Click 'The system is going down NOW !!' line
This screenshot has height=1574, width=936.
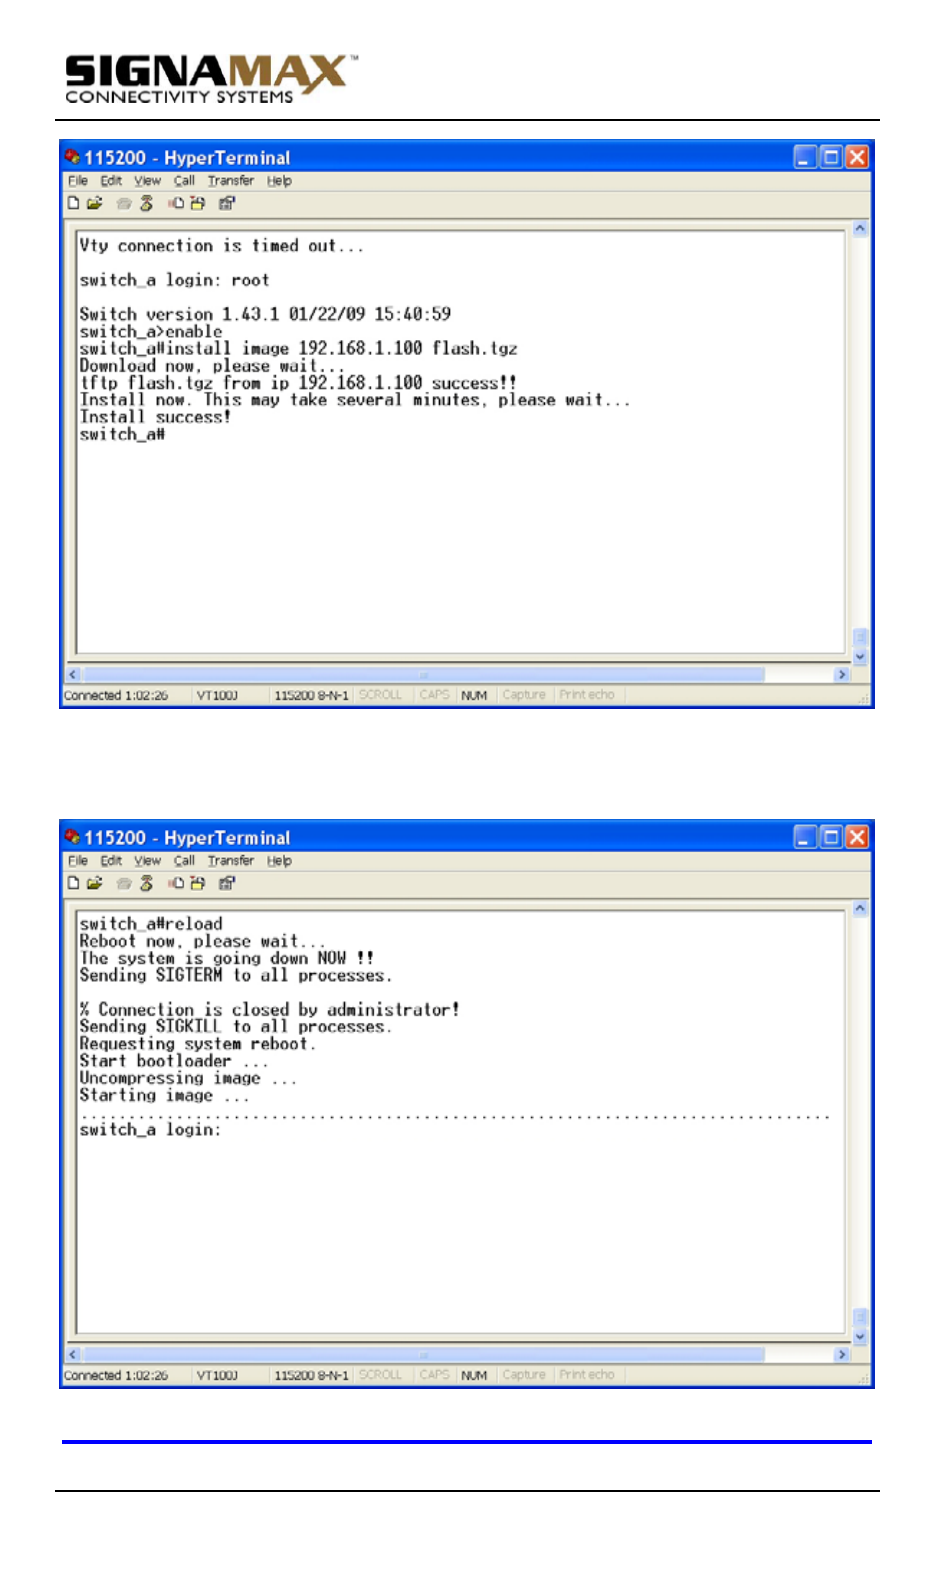point(226,958)
